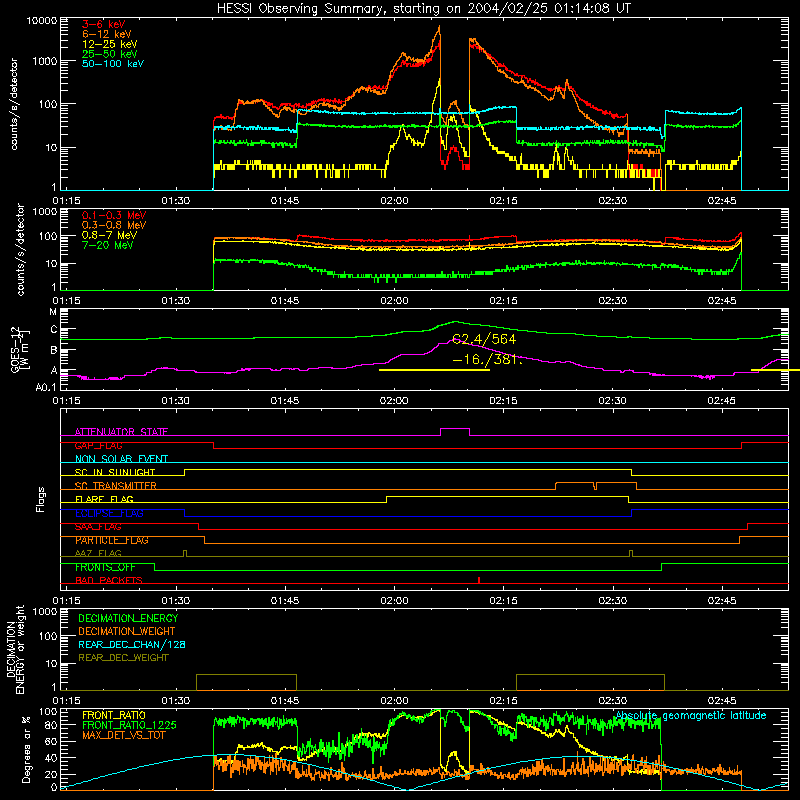Select the SAA_FLAG label

point(98,527)
